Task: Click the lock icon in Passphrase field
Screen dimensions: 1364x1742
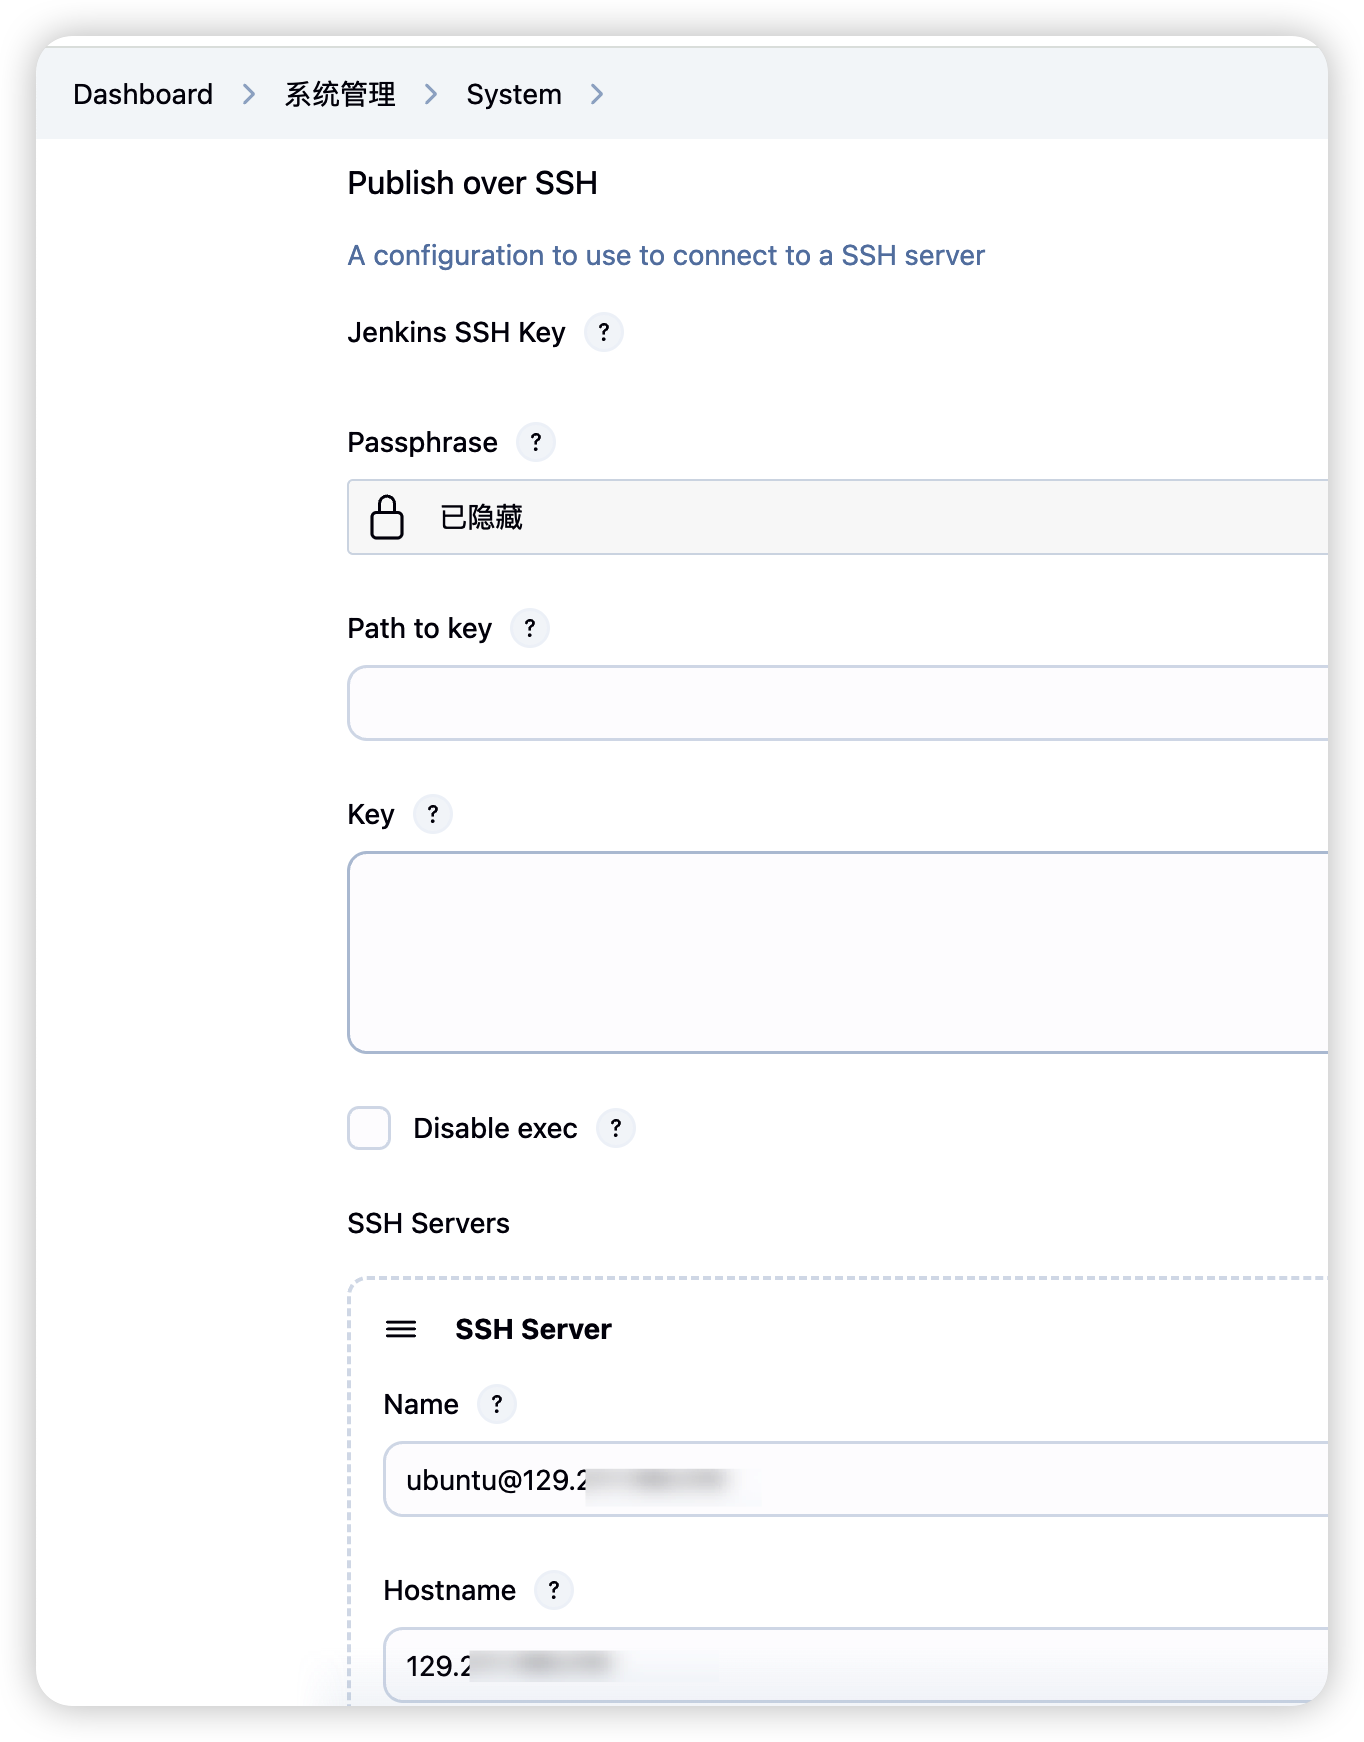Action: point(387,517)
